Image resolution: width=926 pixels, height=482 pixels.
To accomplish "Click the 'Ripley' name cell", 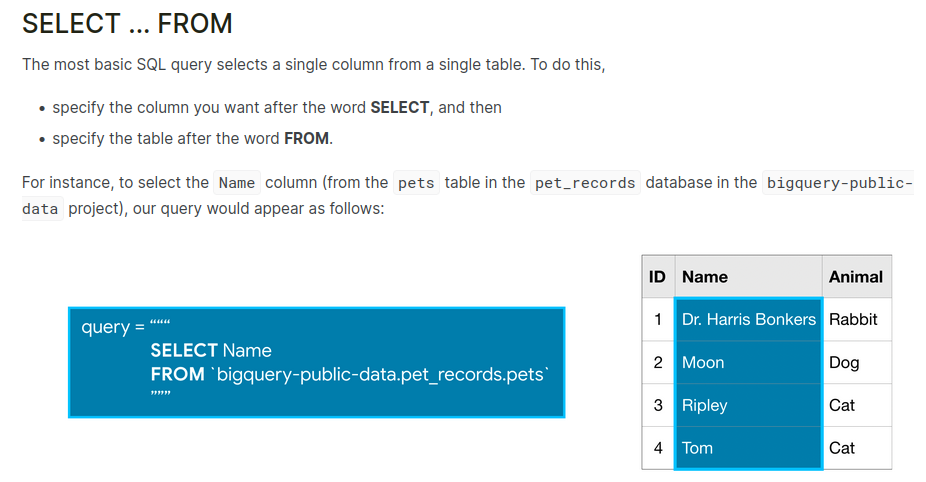I will point(704,405).
